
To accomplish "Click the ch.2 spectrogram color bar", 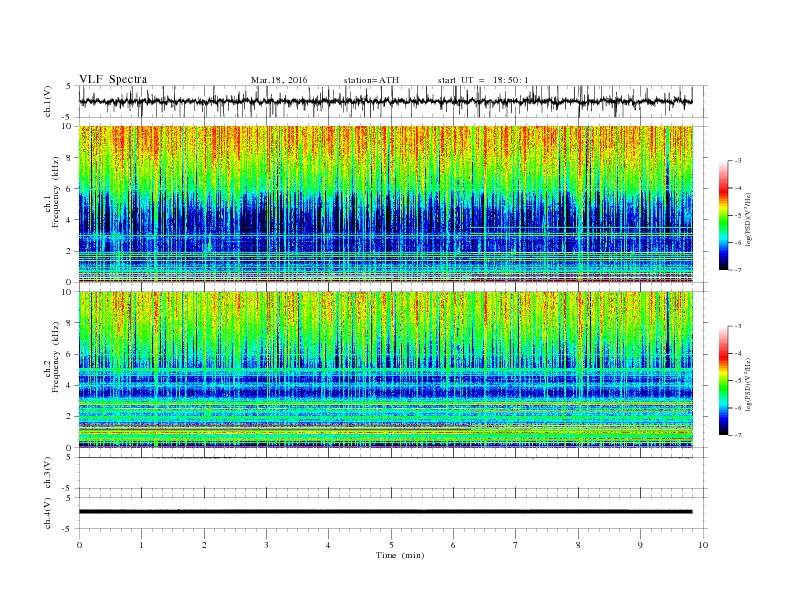I will pos(723,380).
